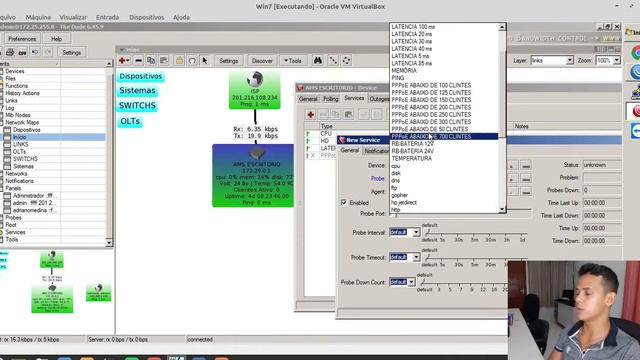Open the Probe Interval dropdown arrow
This screenshot has height=360, width=640.
[x=416, y=232]
